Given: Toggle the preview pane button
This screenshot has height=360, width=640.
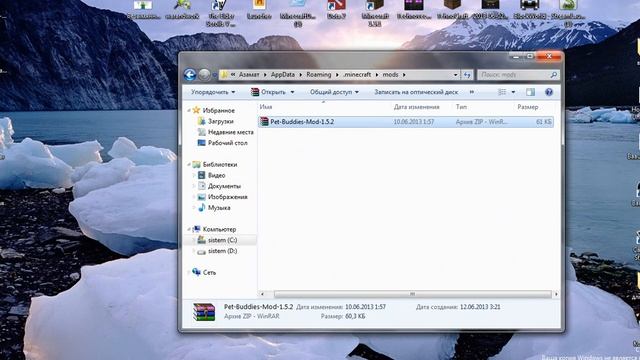Looking at the screenshot, I should click(530, 92).
